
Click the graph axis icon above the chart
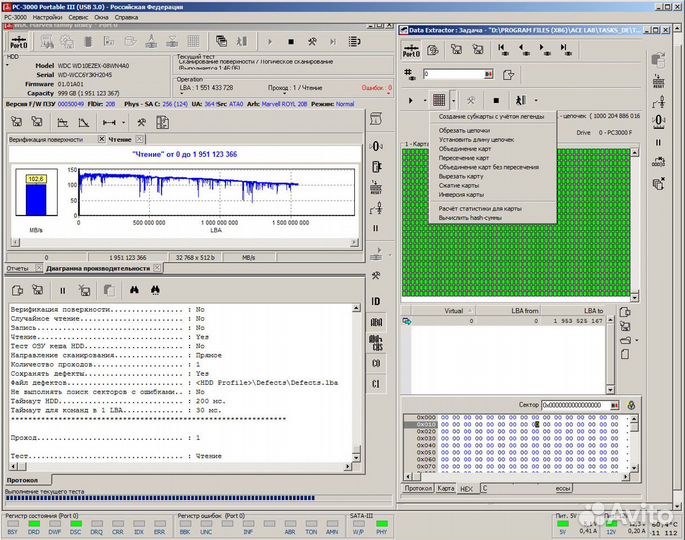(x=62, y=122)
